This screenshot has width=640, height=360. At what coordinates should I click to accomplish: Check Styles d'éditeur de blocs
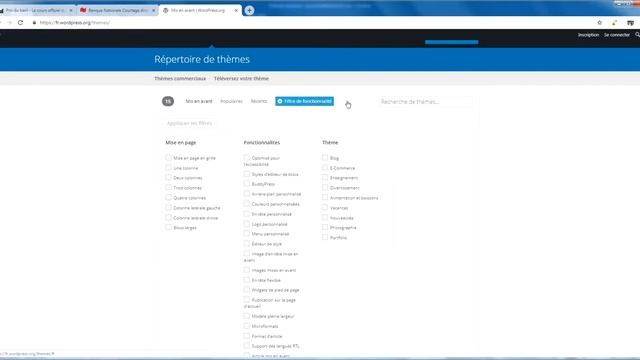click(247, 174)
